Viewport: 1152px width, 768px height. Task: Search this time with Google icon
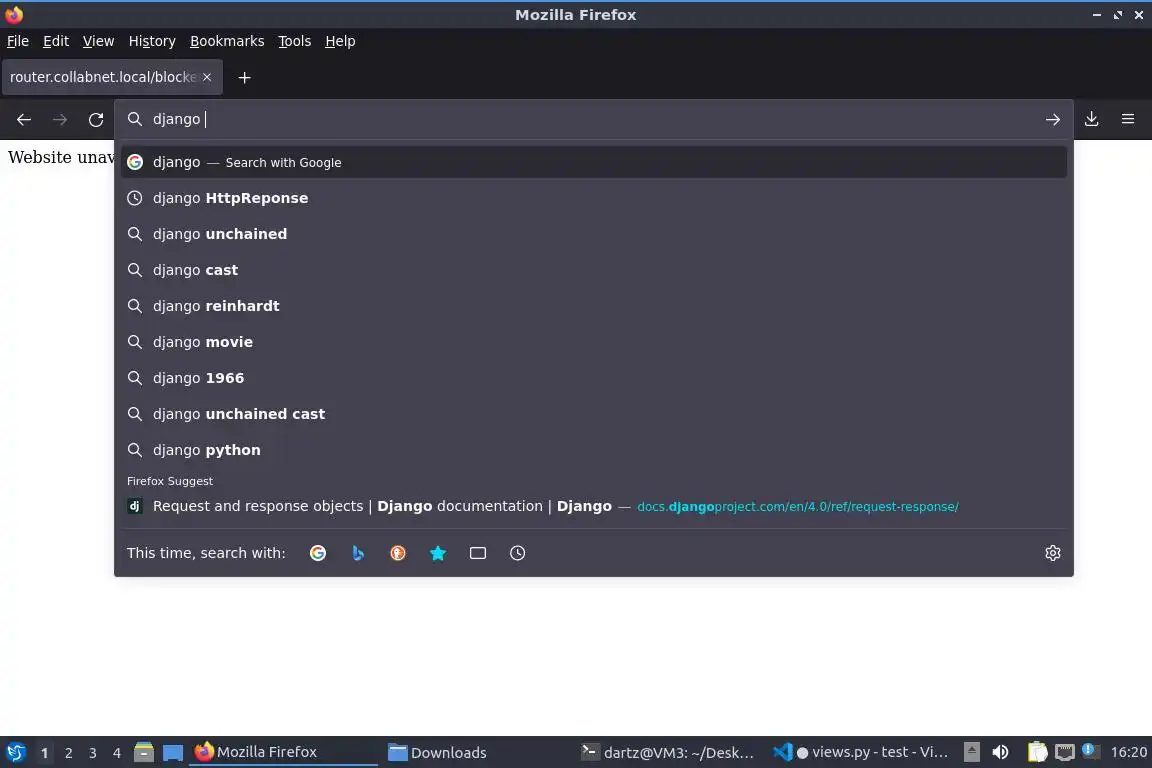click(318, 553)
